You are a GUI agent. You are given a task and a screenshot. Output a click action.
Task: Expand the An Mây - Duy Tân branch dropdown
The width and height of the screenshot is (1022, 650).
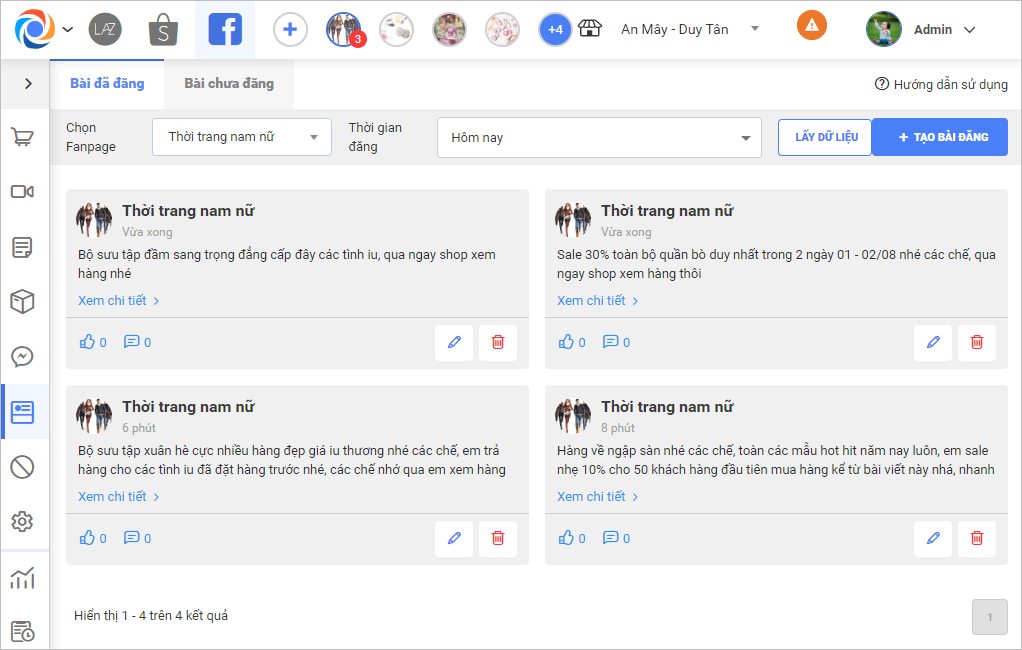(x=690, y=29)
